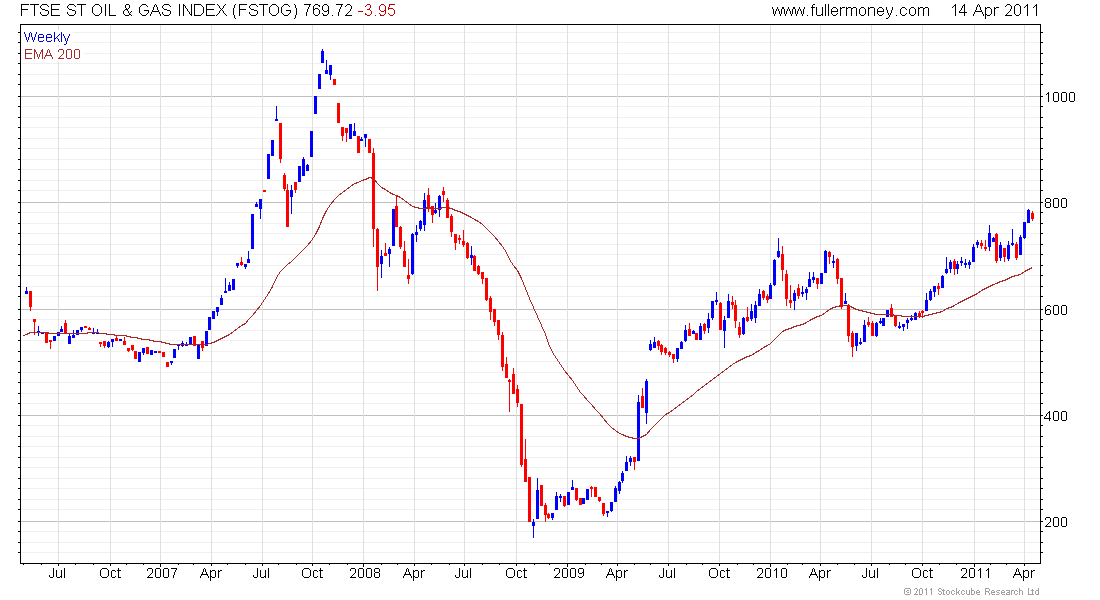Click the 2007 year label on time axis
Image resolution: width=1100 pixels, height=600 pixels.
pos(161,573)
